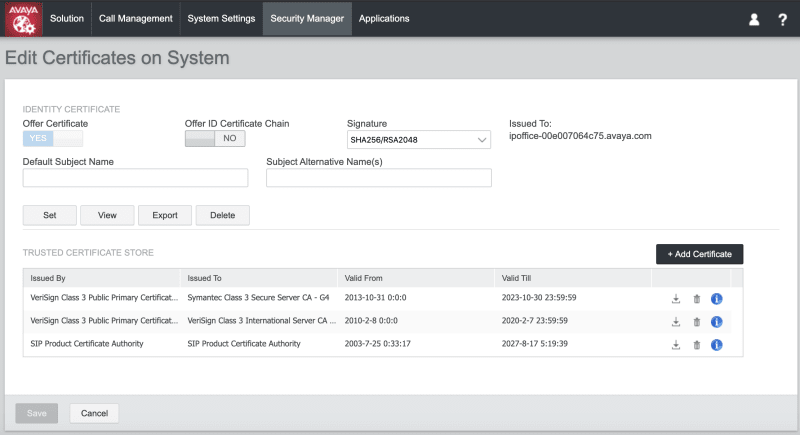View info for SIP Product Certificate Authority
The height and width of the screenshot is (435, 800).
(716, 345)
